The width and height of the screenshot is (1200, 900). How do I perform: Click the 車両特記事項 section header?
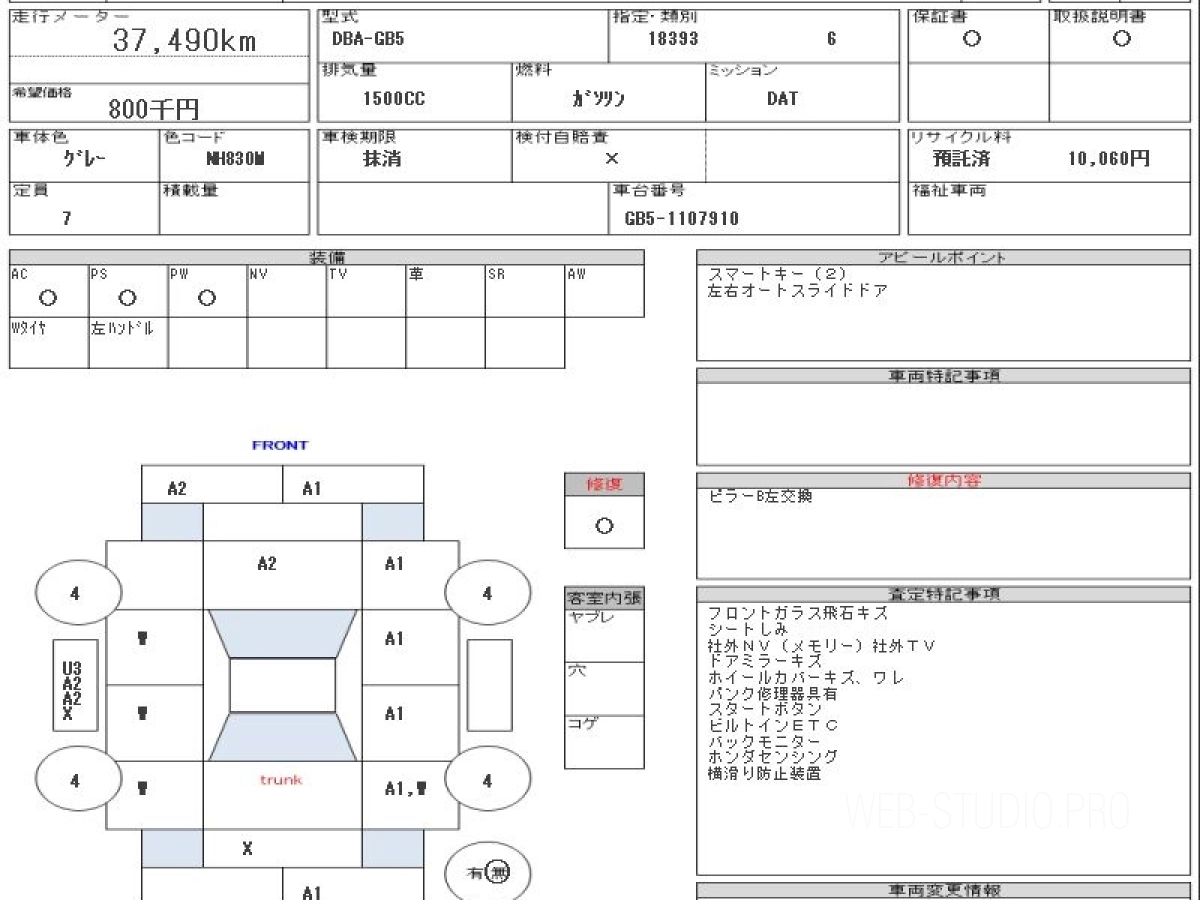pos(944,376)
